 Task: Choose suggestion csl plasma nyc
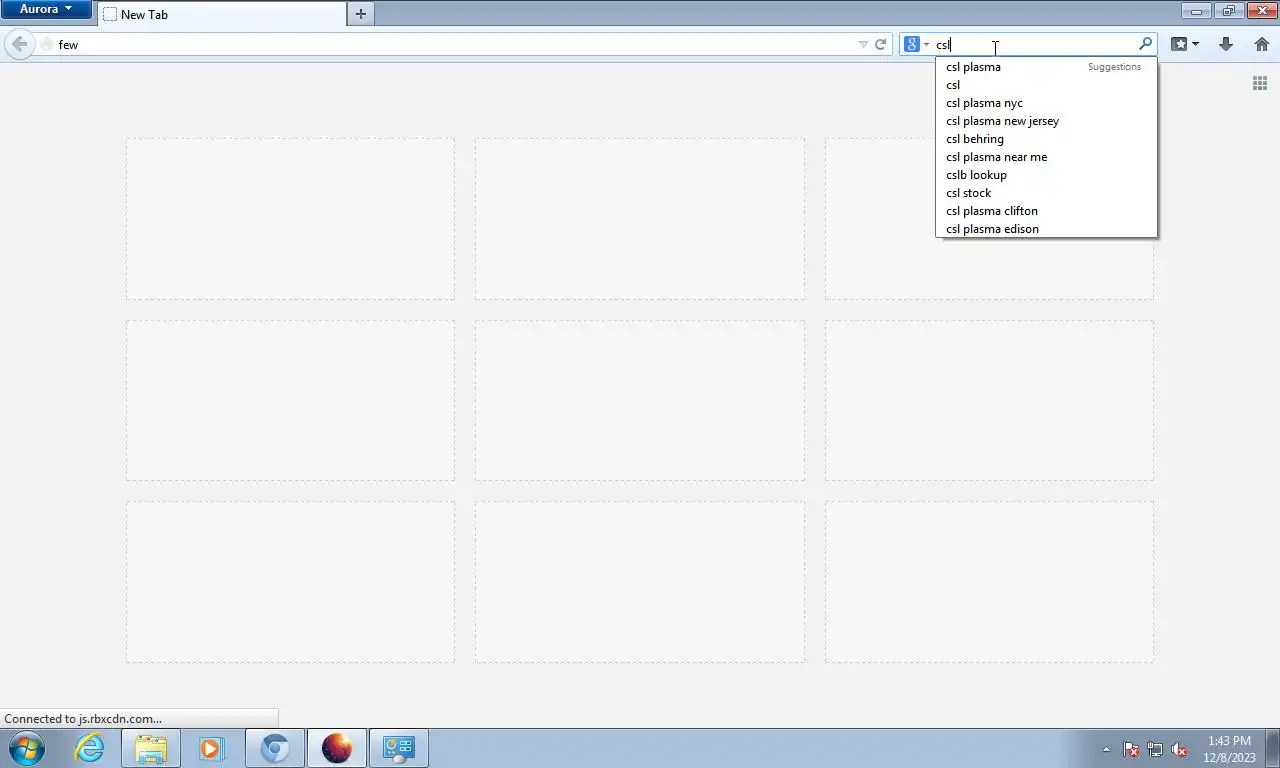(1046, 103)
